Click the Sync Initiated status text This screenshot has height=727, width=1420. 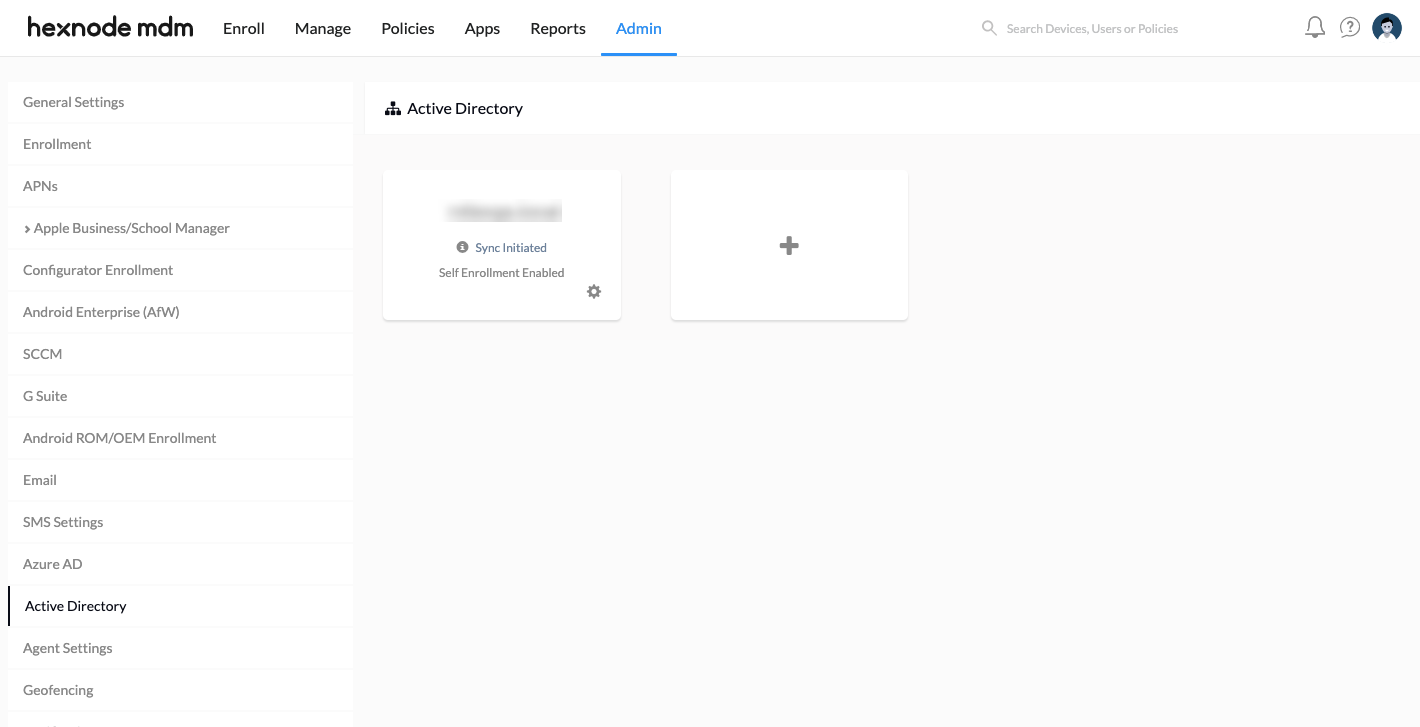pyautogui.click(x=511, y=248)
